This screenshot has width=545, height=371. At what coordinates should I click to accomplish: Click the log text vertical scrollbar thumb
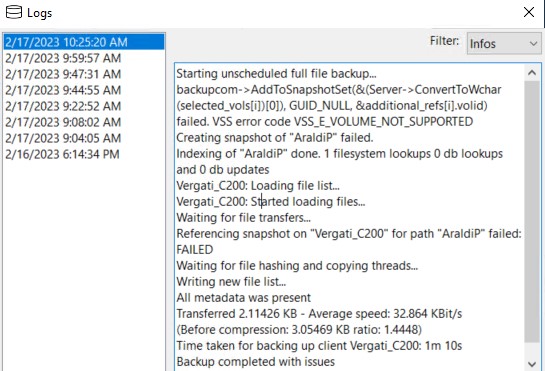click(x=532, y=211)
